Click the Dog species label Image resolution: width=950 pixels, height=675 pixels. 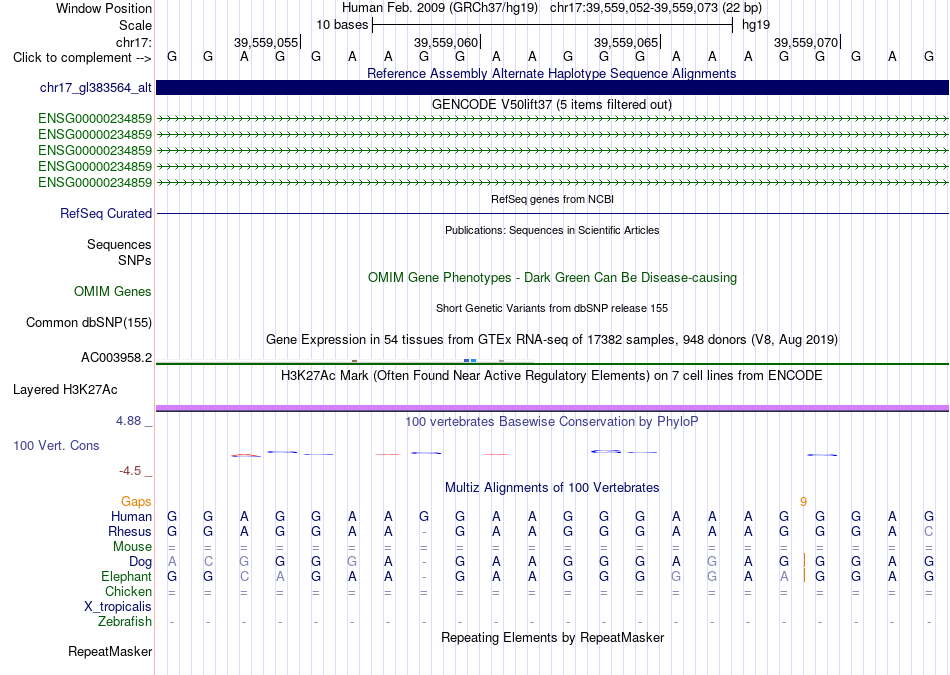coord(141,562)
